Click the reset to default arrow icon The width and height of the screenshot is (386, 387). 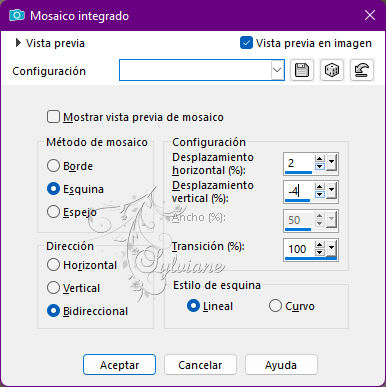[362, 70]
